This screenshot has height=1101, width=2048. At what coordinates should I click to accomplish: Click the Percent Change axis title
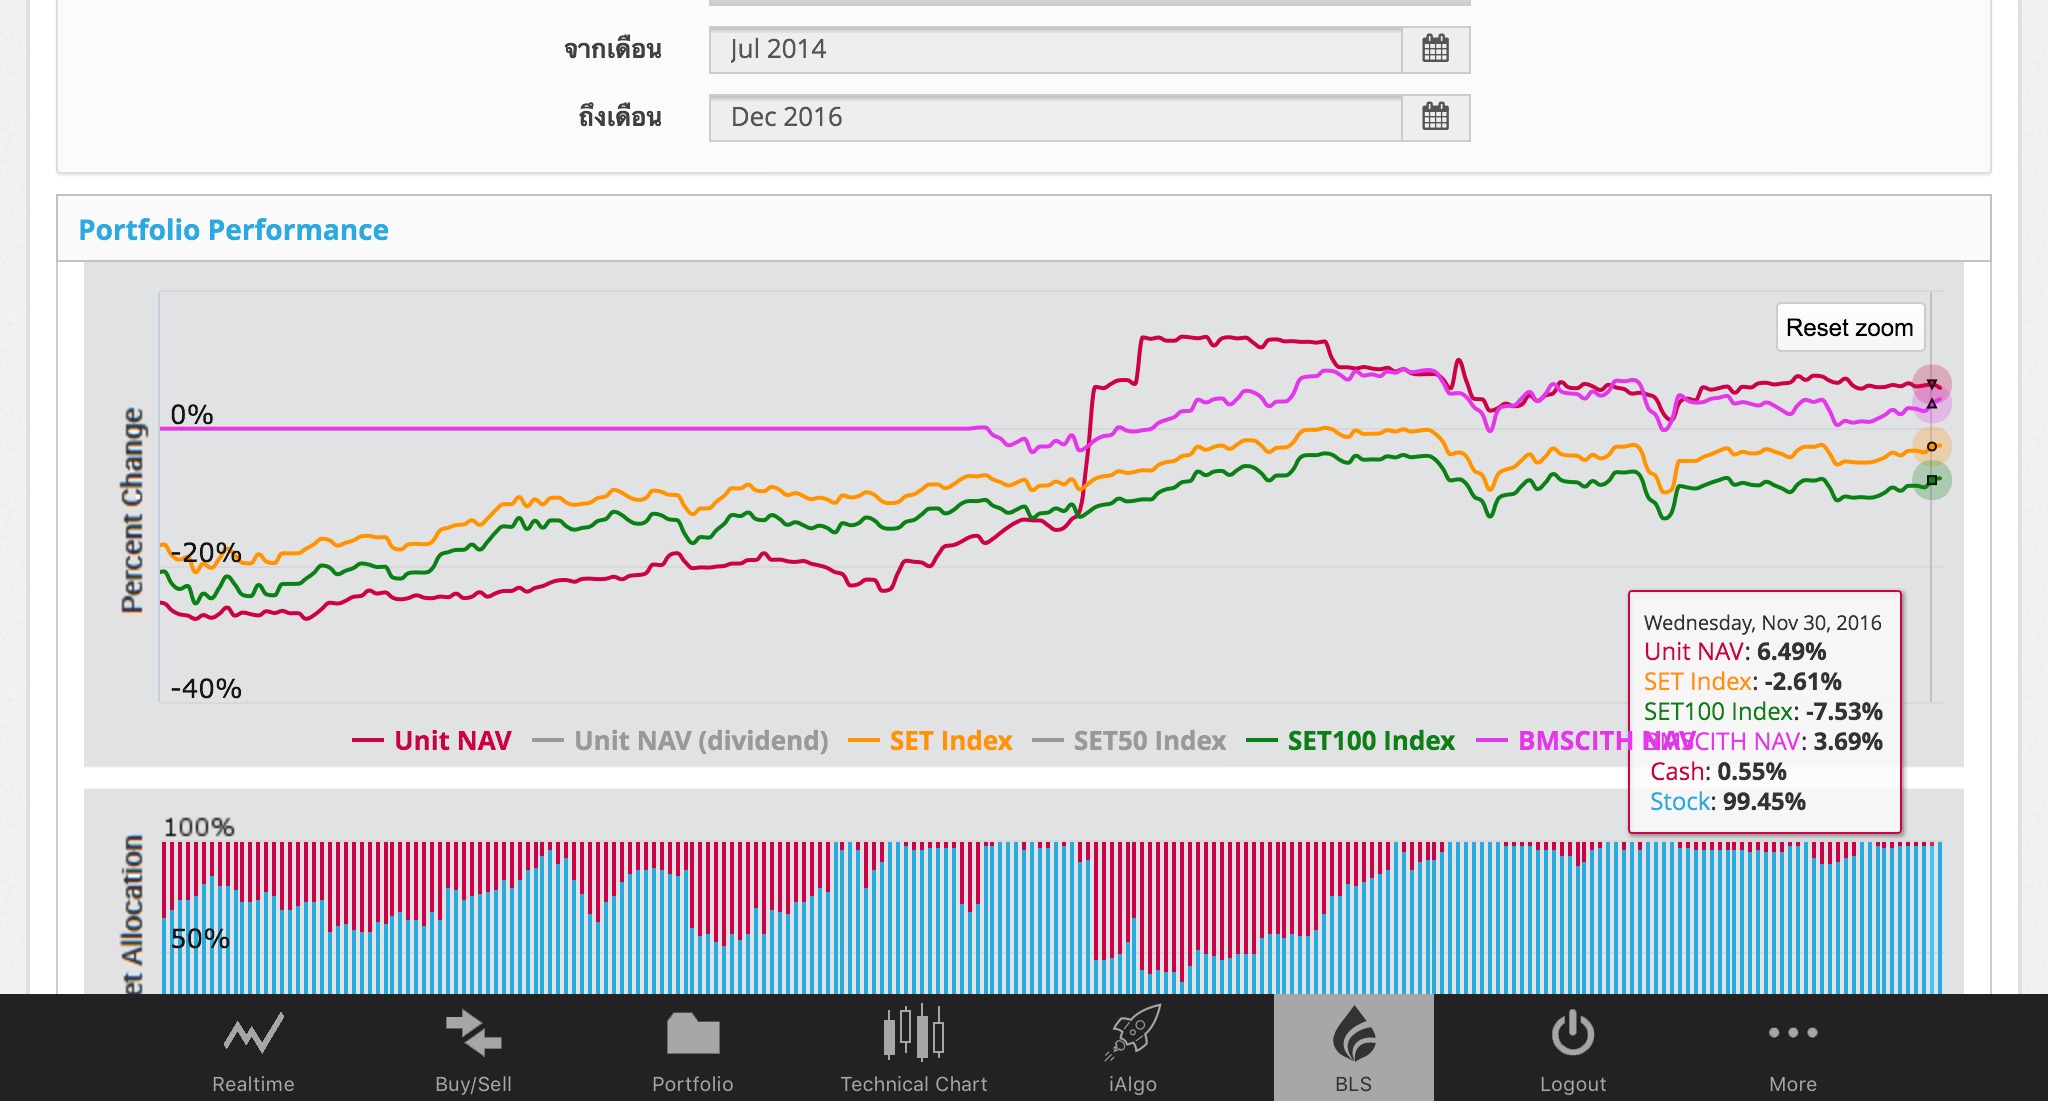(x=132, y=510)
